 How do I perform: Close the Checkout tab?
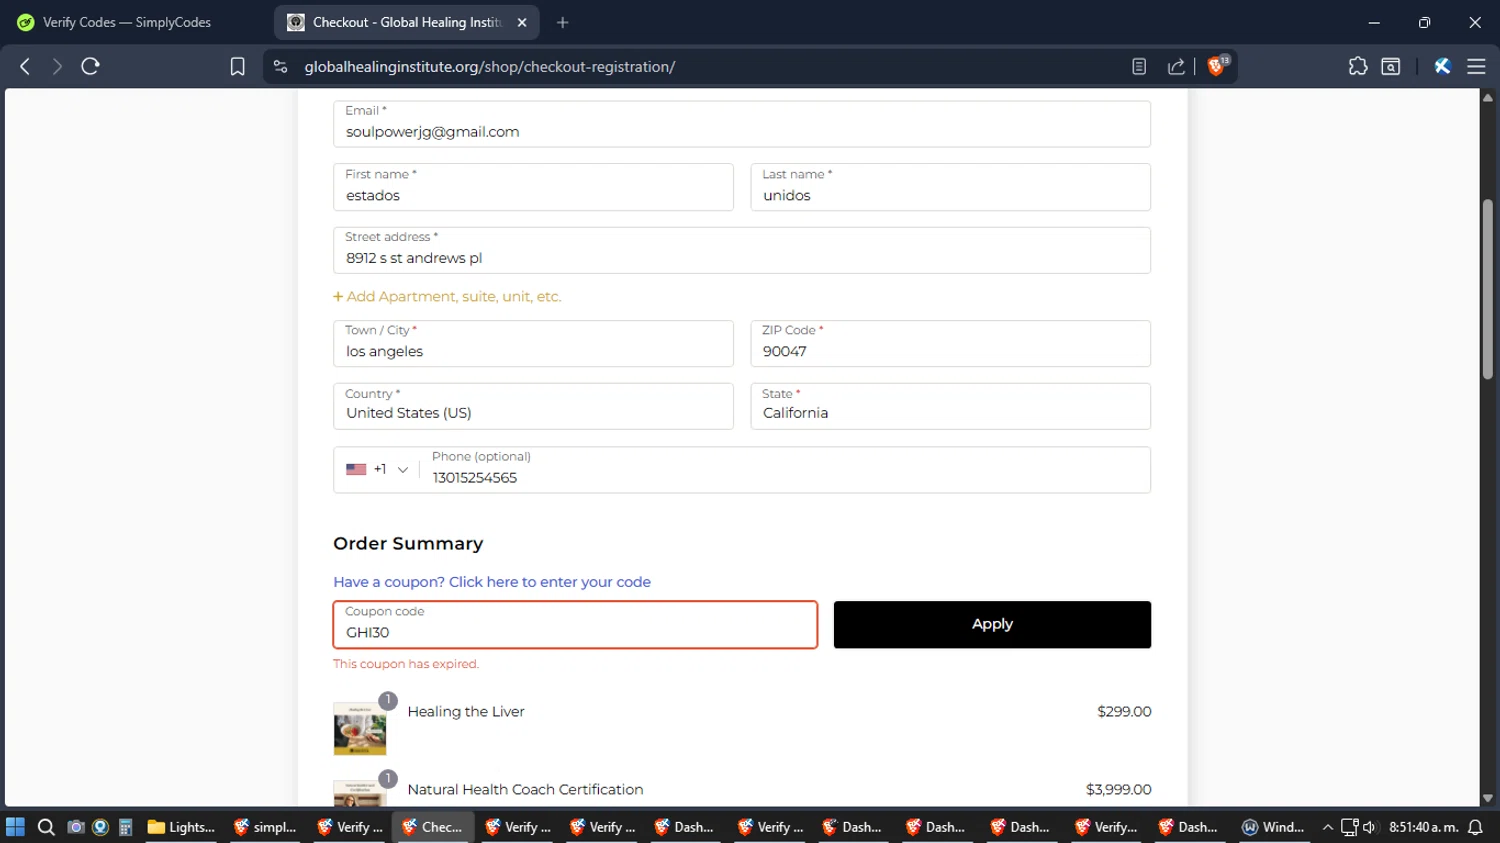[x=522, y=22]
